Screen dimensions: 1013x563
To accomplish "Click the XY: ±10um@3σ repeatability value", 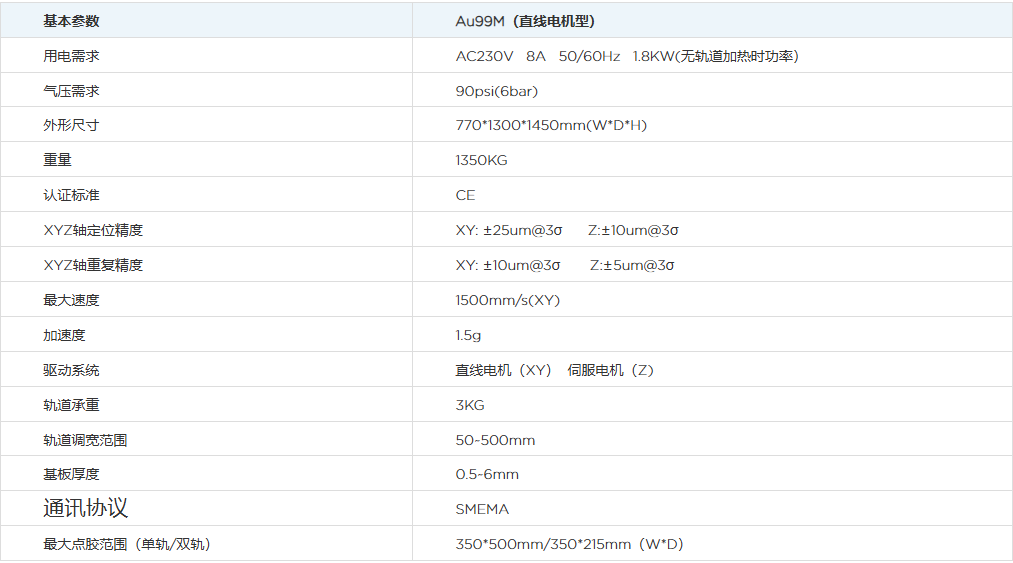I will (508, 265).
